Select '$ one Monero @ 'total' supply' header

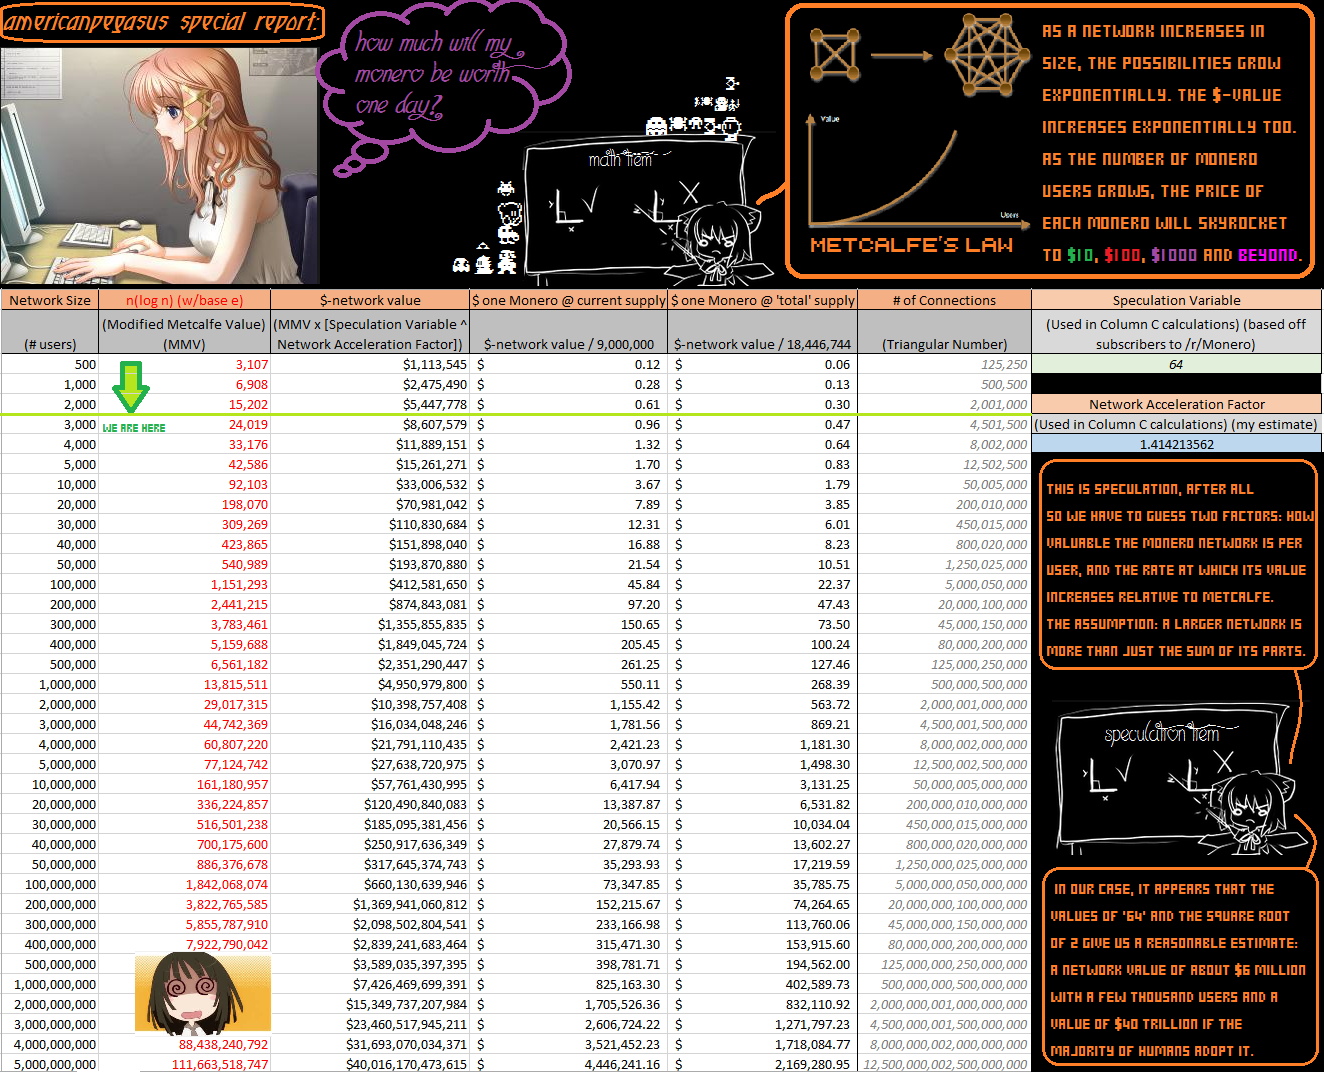(763, 300)
